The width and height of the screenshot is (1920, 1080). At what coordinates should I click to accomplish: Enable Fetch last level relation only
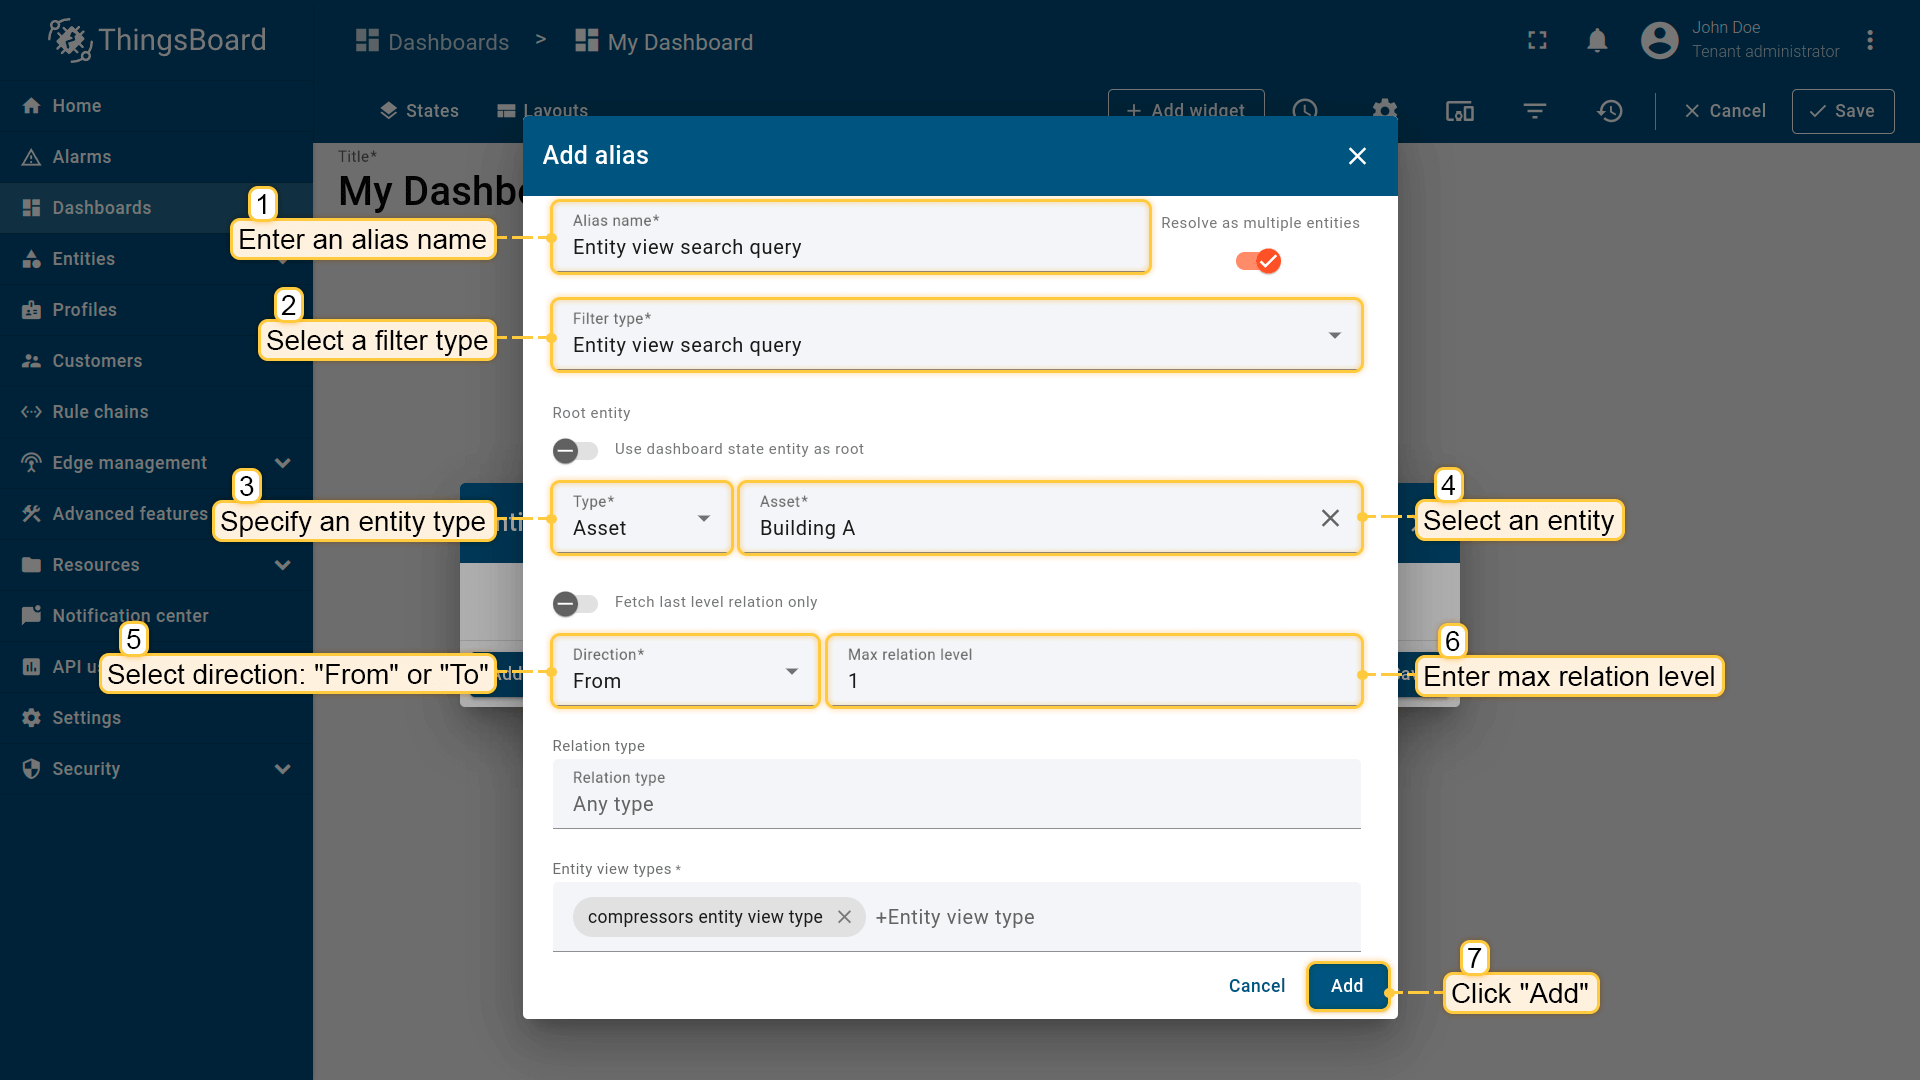coord(575,604)
